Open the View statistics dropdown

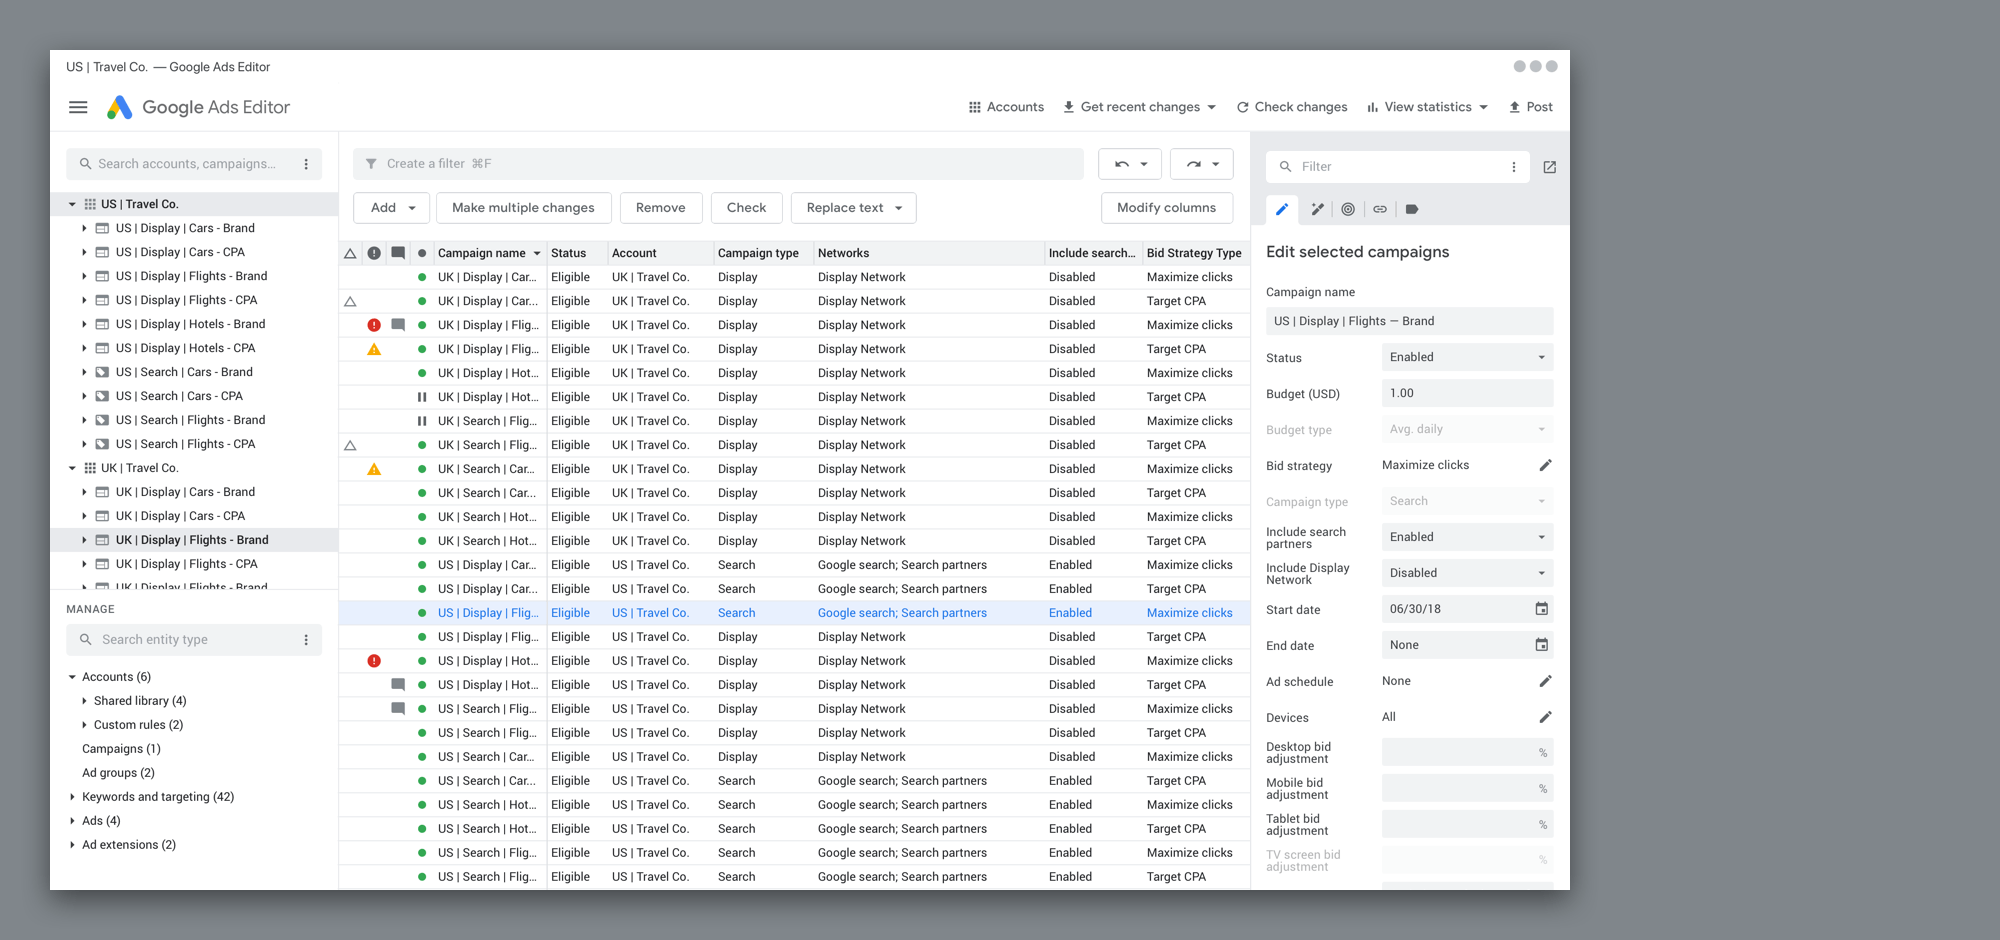1483,107
